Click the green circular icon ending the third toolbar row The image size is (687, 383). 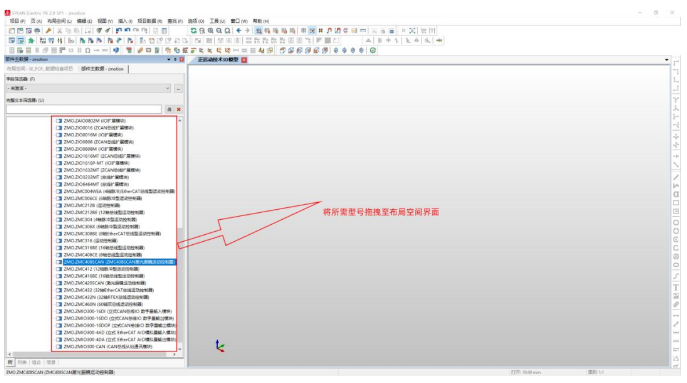pos(372,51)
